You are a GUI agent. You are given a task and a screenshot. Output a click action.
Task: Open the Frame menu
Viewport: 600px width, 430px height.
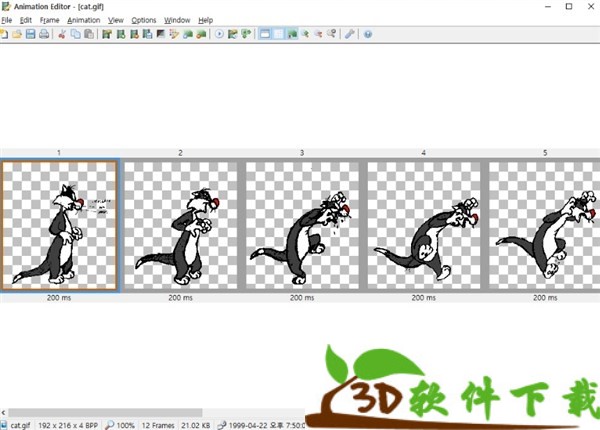(x=49, y=20)
